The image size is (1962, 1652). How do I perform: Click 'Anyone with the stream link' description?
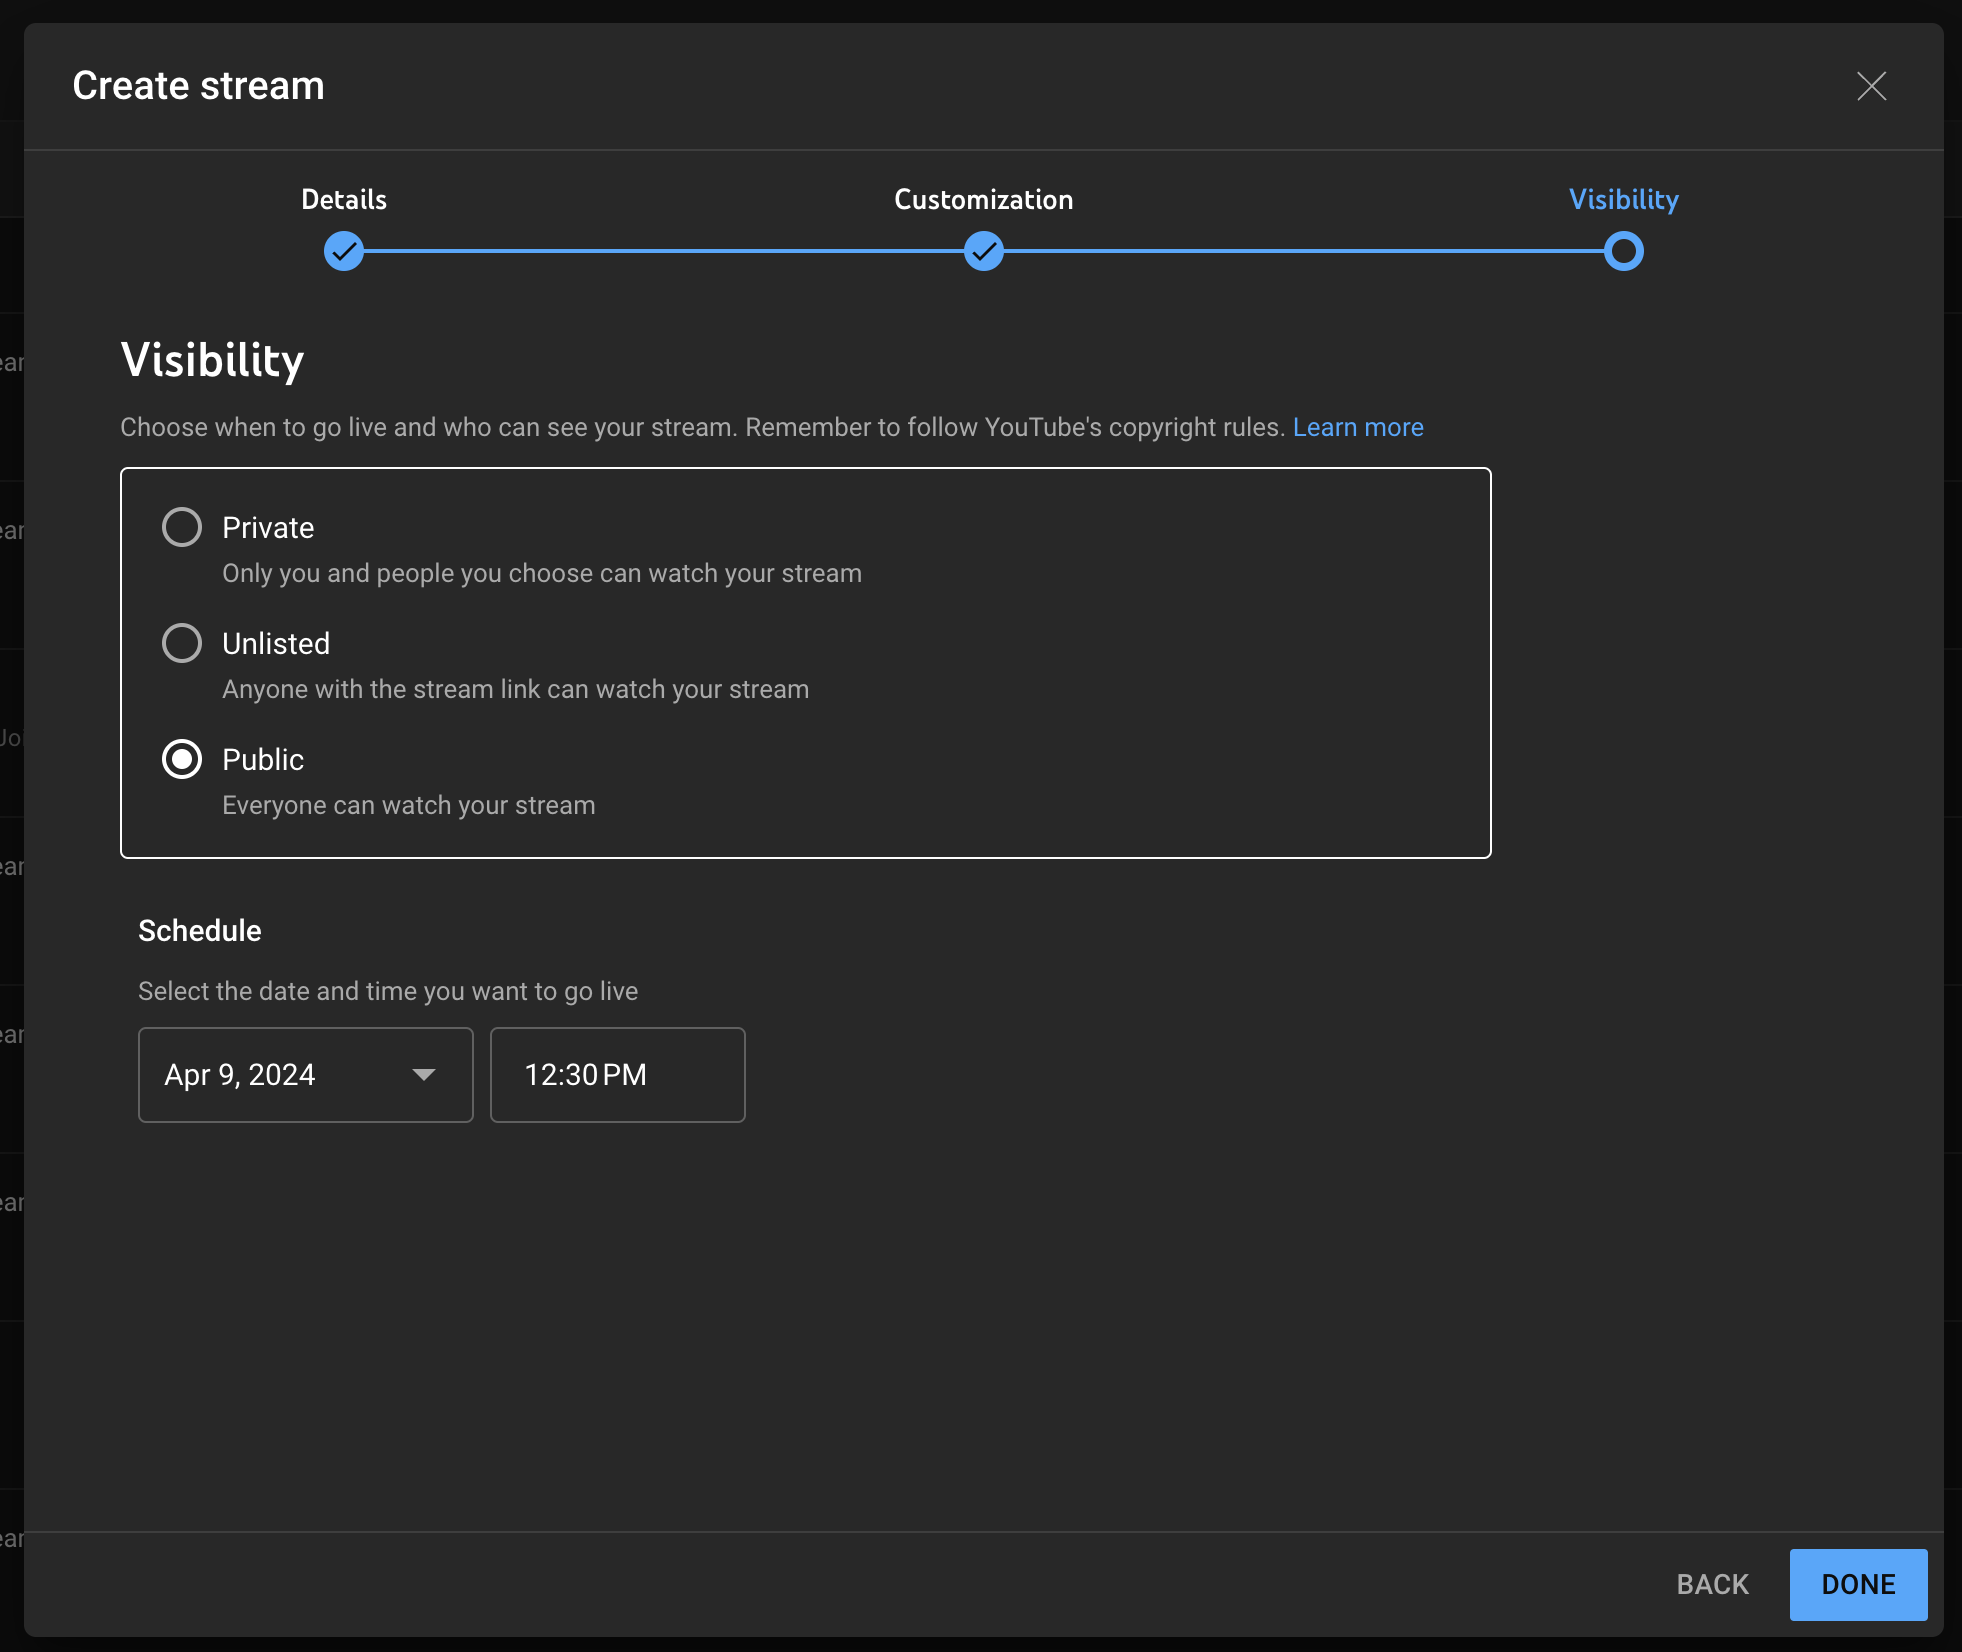click(x=516, y=689)
